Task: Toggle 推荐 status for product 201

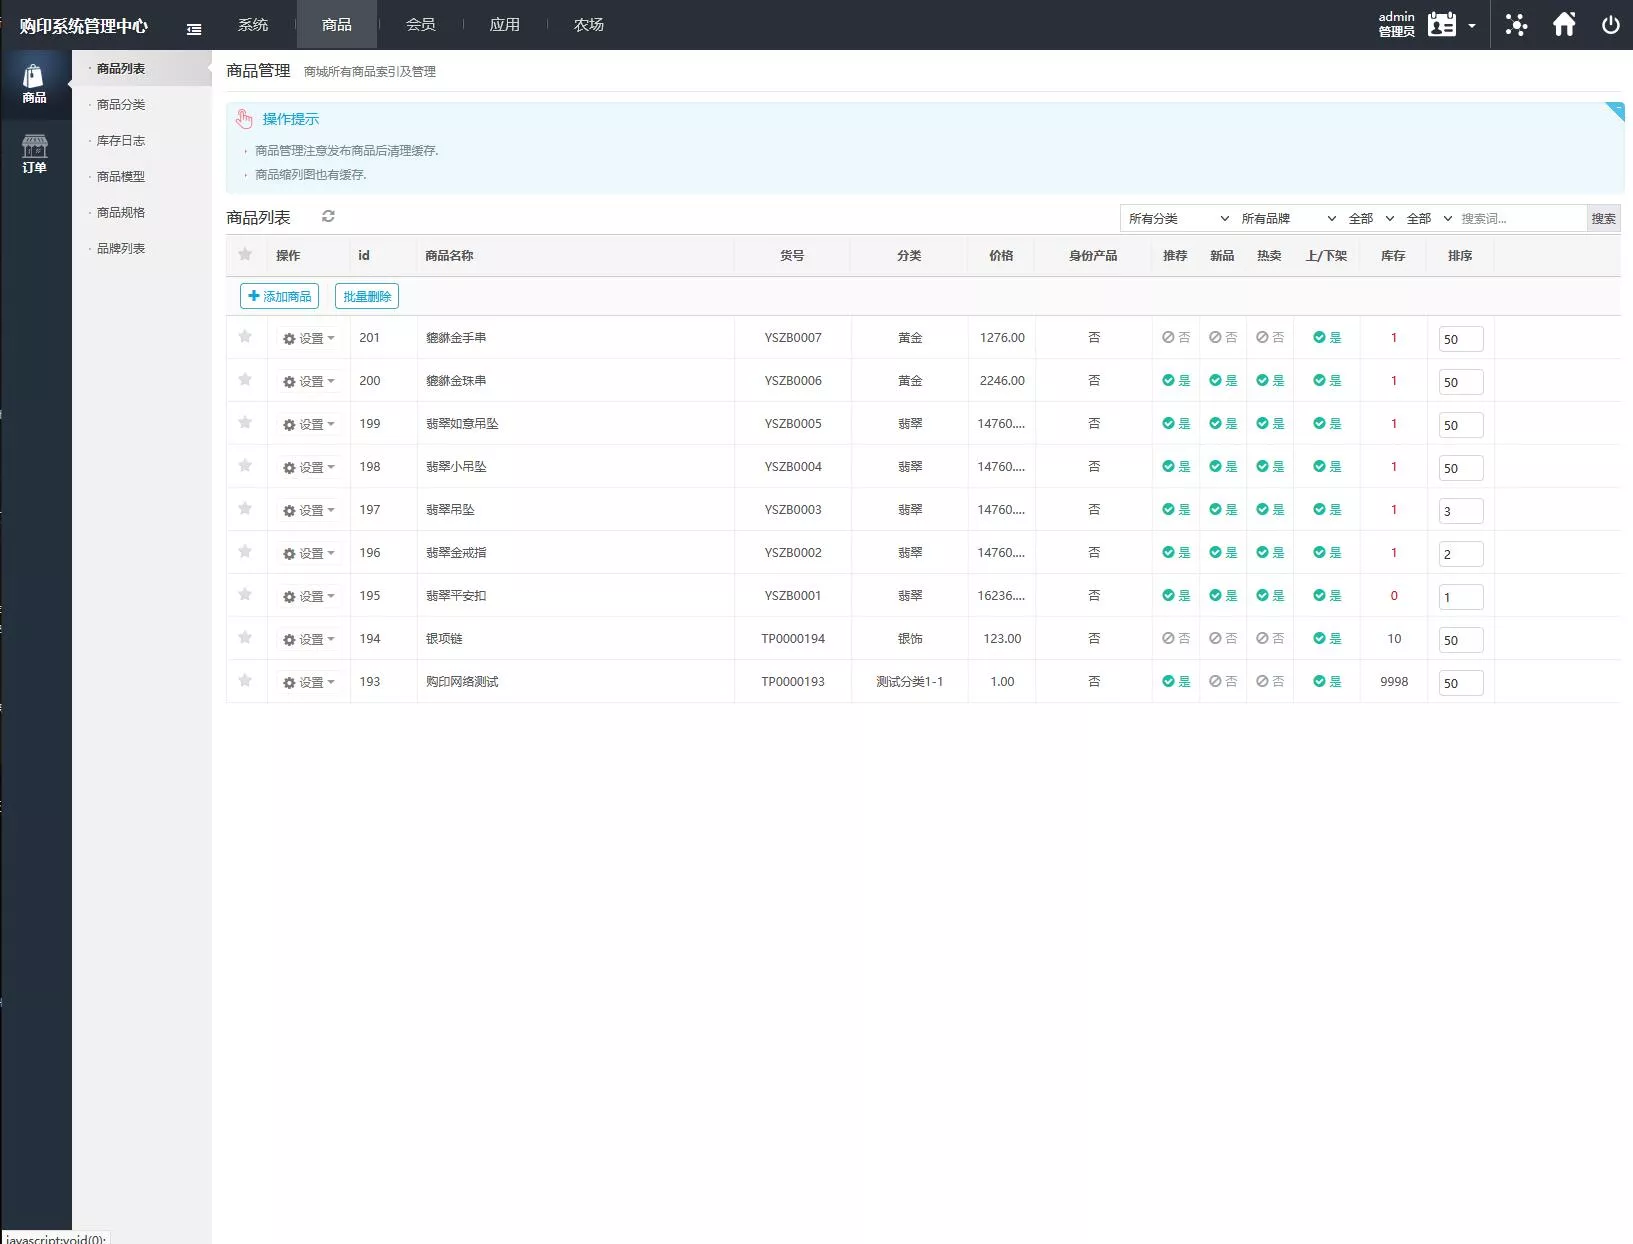Action: pos(1175,338)
